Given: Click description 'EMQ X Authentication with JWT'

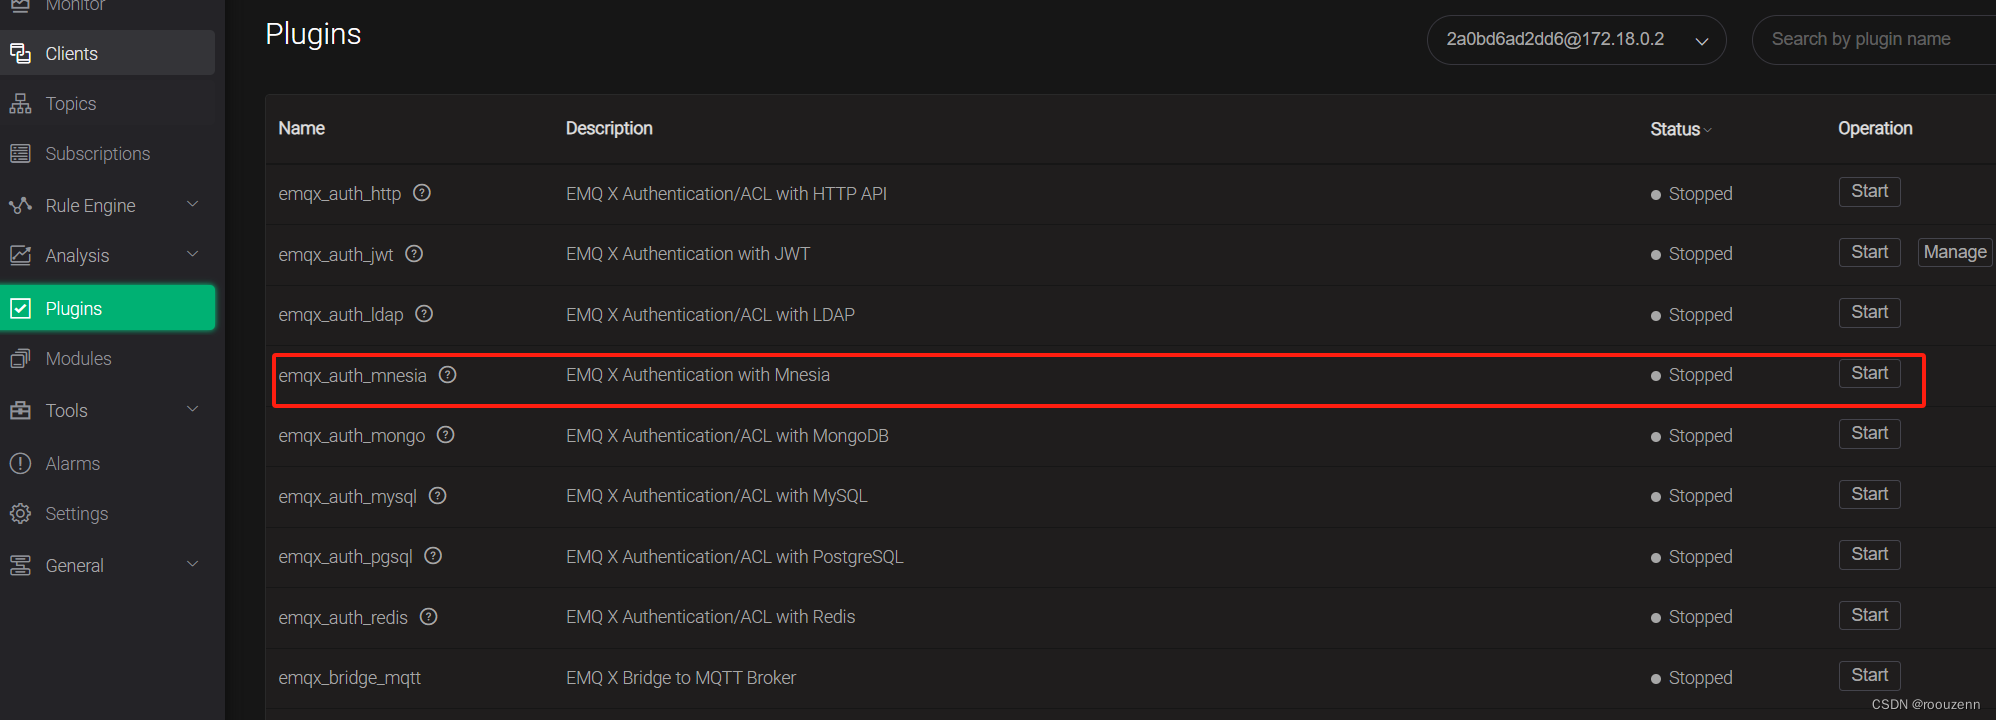Looking at the screenshot, I should [x=688, y=254].
